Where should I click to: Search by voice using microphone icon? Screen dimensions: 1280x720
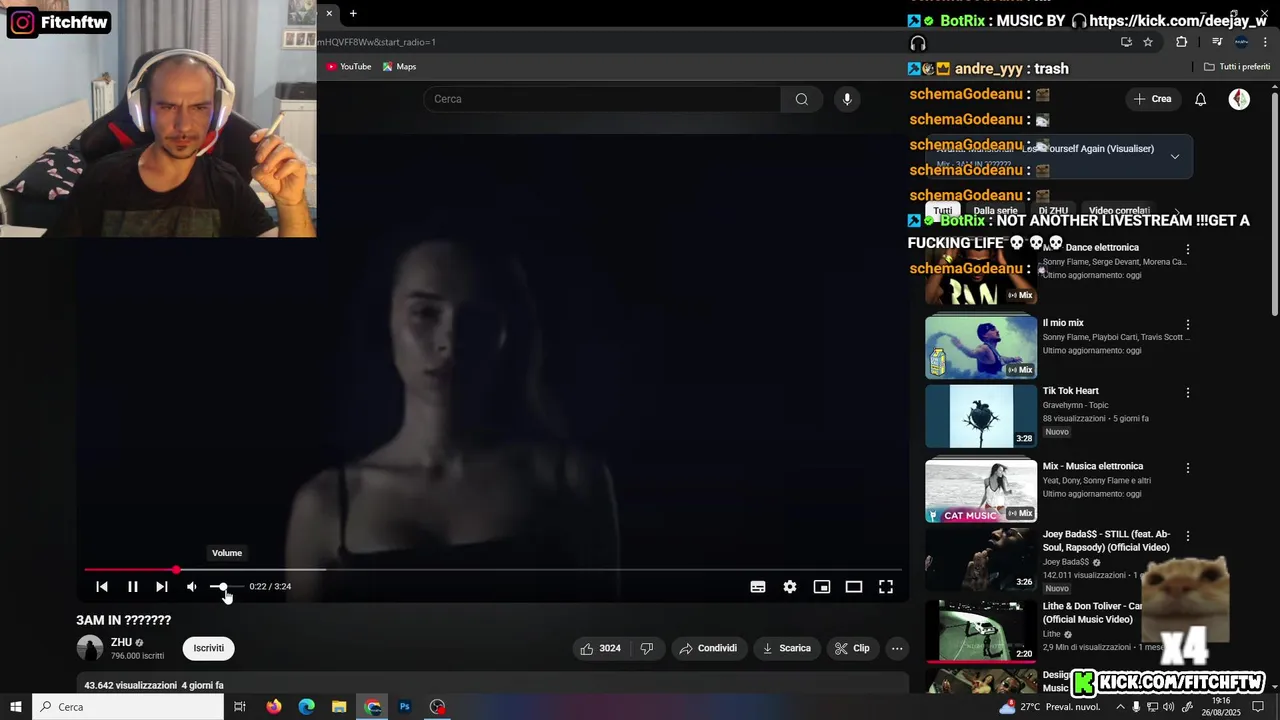847,99
